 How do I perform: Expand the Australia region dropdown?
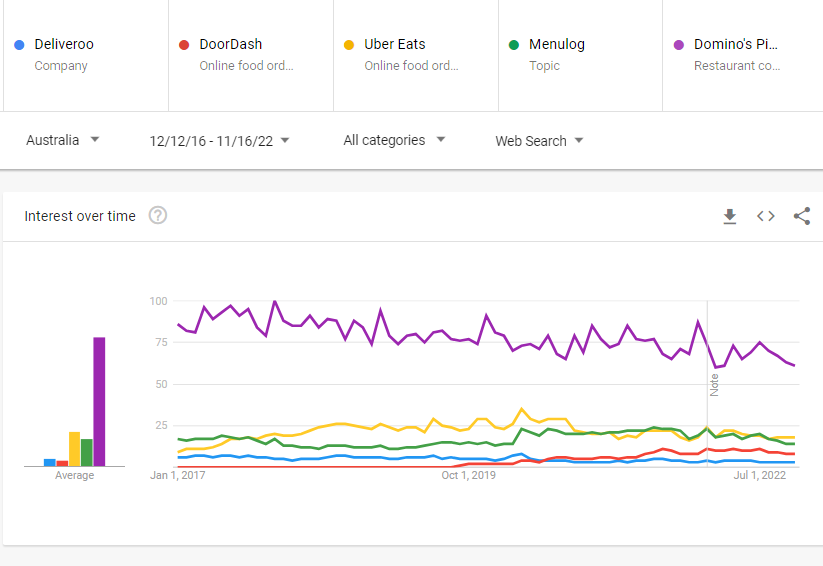pyautogui.click(x=62, y=140)
